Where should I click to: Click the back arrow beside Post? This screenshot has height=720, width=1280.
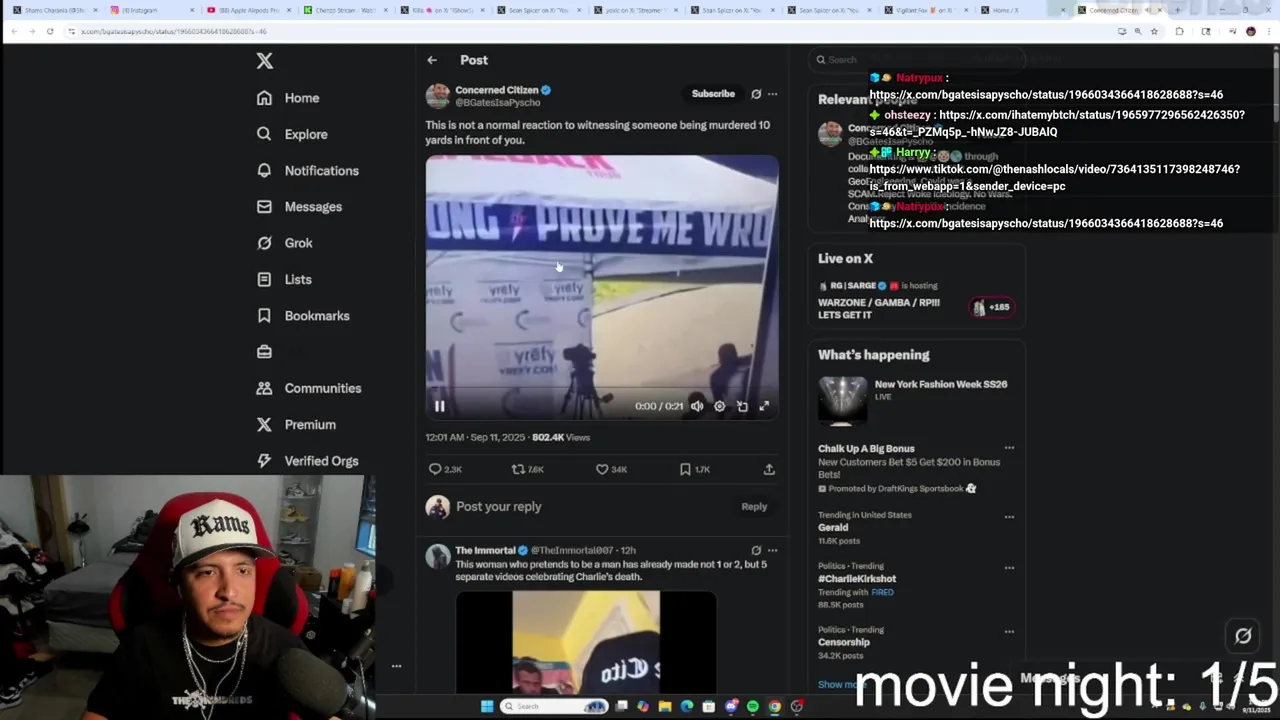[x=432, y=60]
